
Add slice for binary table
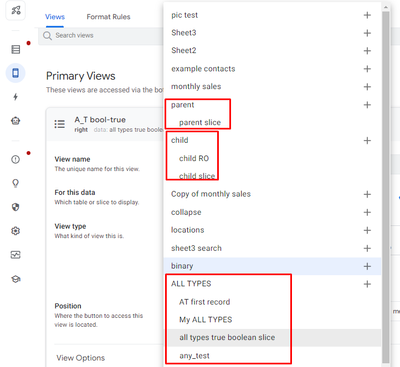point(367,266)
